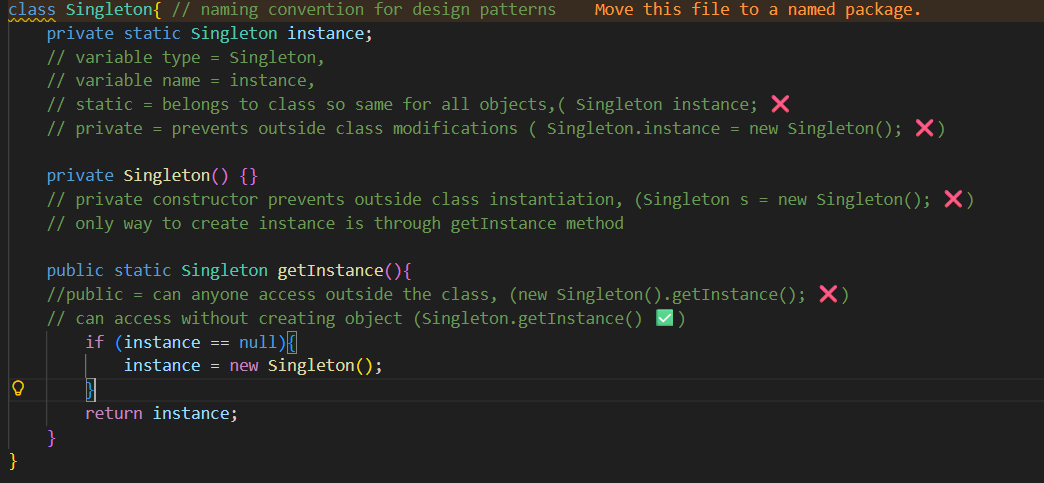1044x483 pixels.
Task: Click the line "if (instance == null){"
Action: pyautogui.click(x=190, y=342)
